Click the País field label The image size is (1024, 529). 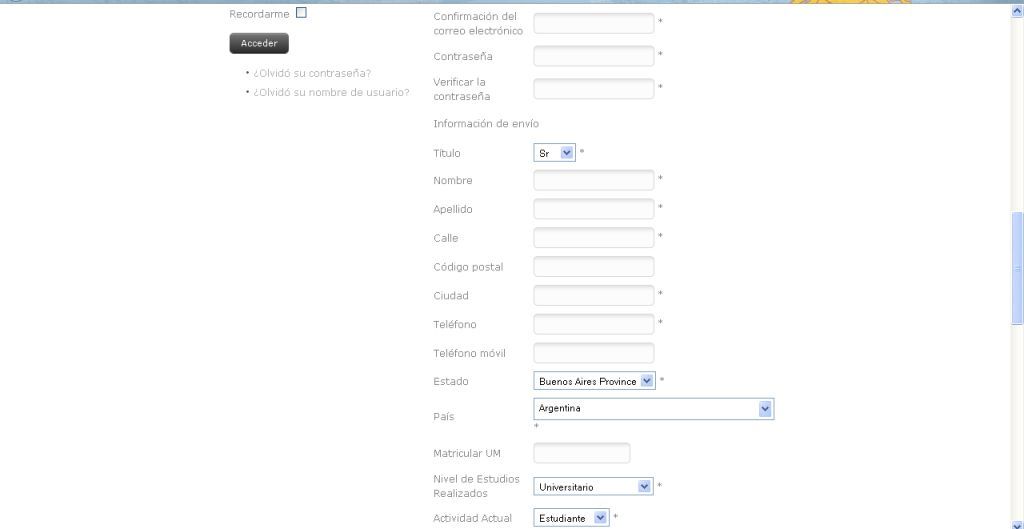(x=443, y=417)
